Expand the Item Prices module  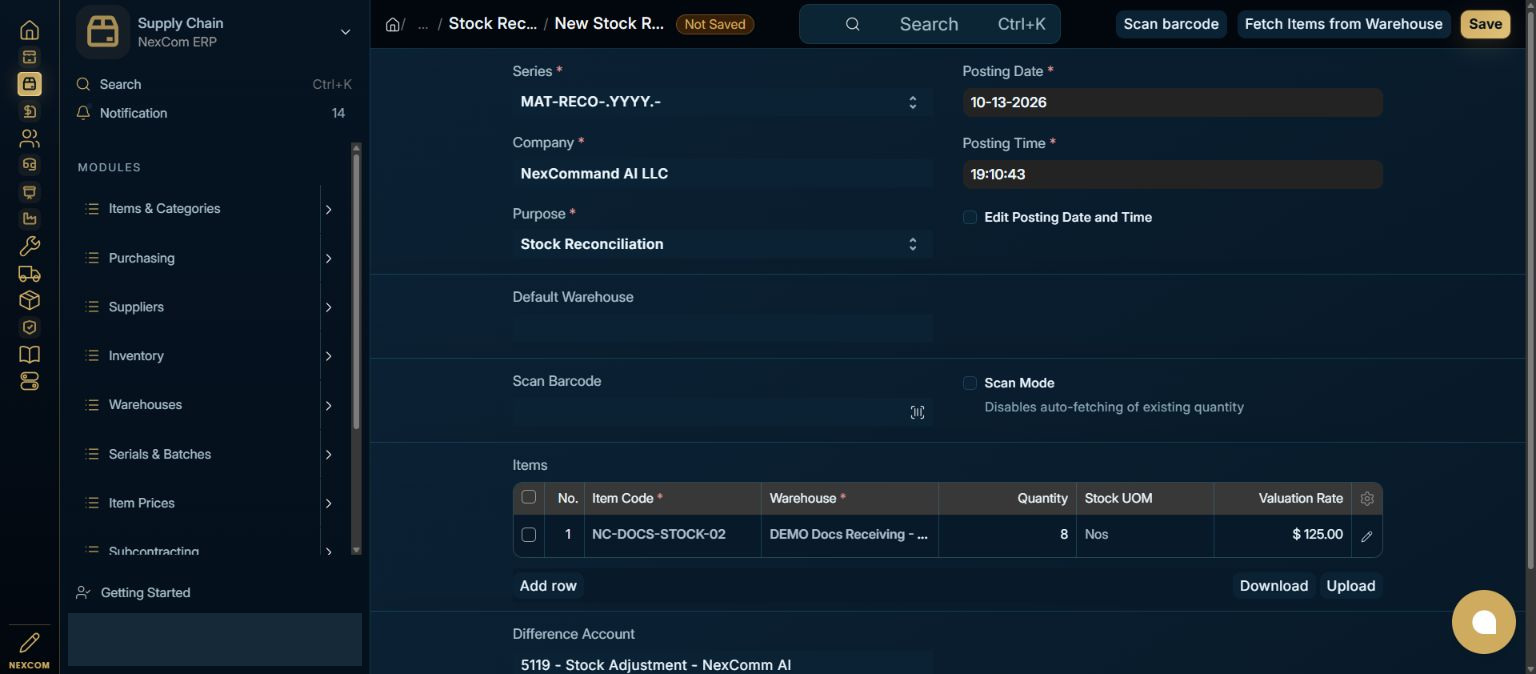coord(328,503)
